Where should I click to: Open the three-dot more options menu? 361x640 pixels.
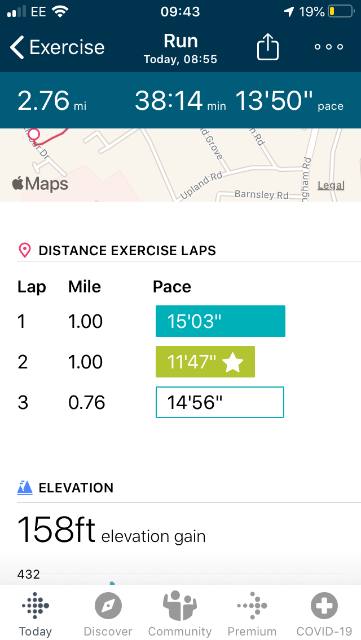tap(329, 47)
